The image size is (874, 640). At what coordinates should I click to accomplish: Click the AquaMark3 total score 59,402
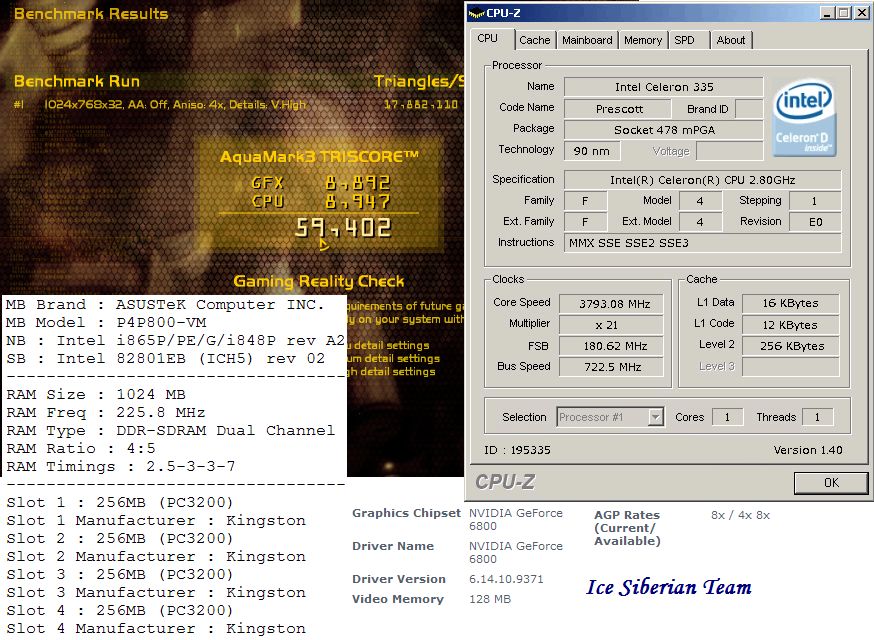(x=343, y=227)
